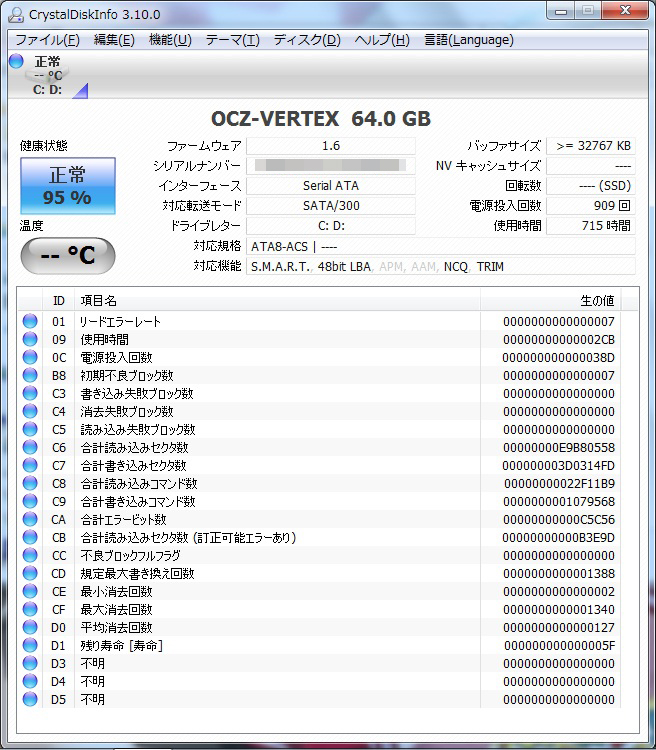Open the ディスク(D) menu
656x750 pixels.
[307, 40]
